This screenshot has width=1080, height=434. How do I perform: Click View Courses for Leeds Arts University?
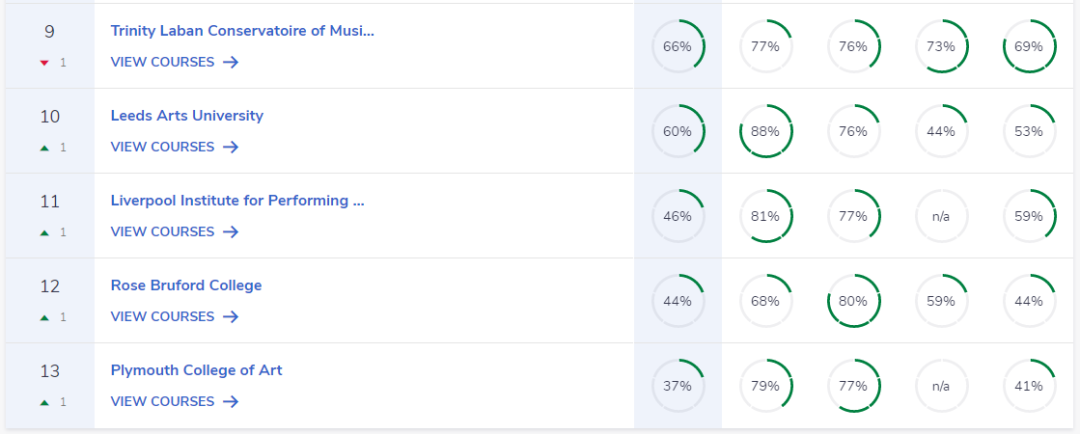pos(163,147)
